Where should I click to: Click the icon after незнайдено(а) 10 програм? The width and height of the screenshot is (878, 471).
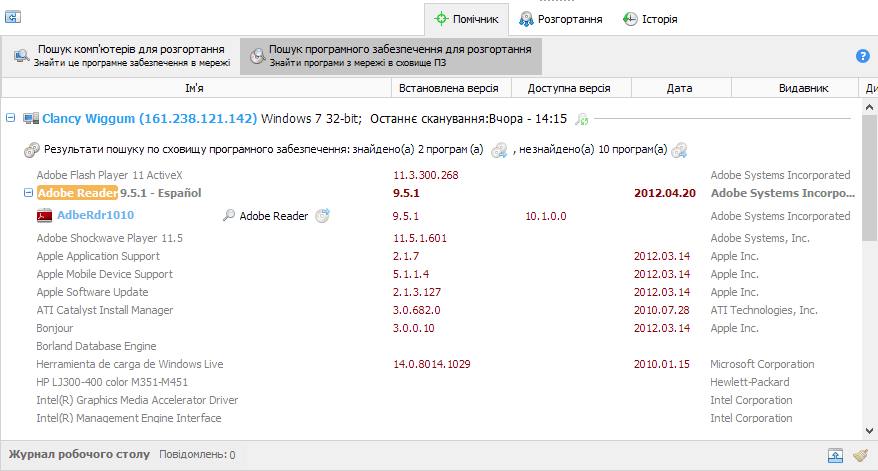tap(679, 150)
